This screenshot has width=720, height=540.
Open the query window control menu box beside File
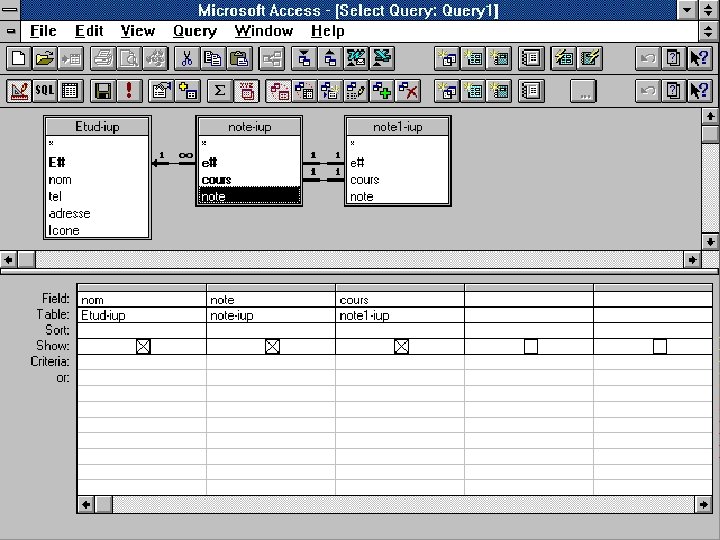point(10,31)
